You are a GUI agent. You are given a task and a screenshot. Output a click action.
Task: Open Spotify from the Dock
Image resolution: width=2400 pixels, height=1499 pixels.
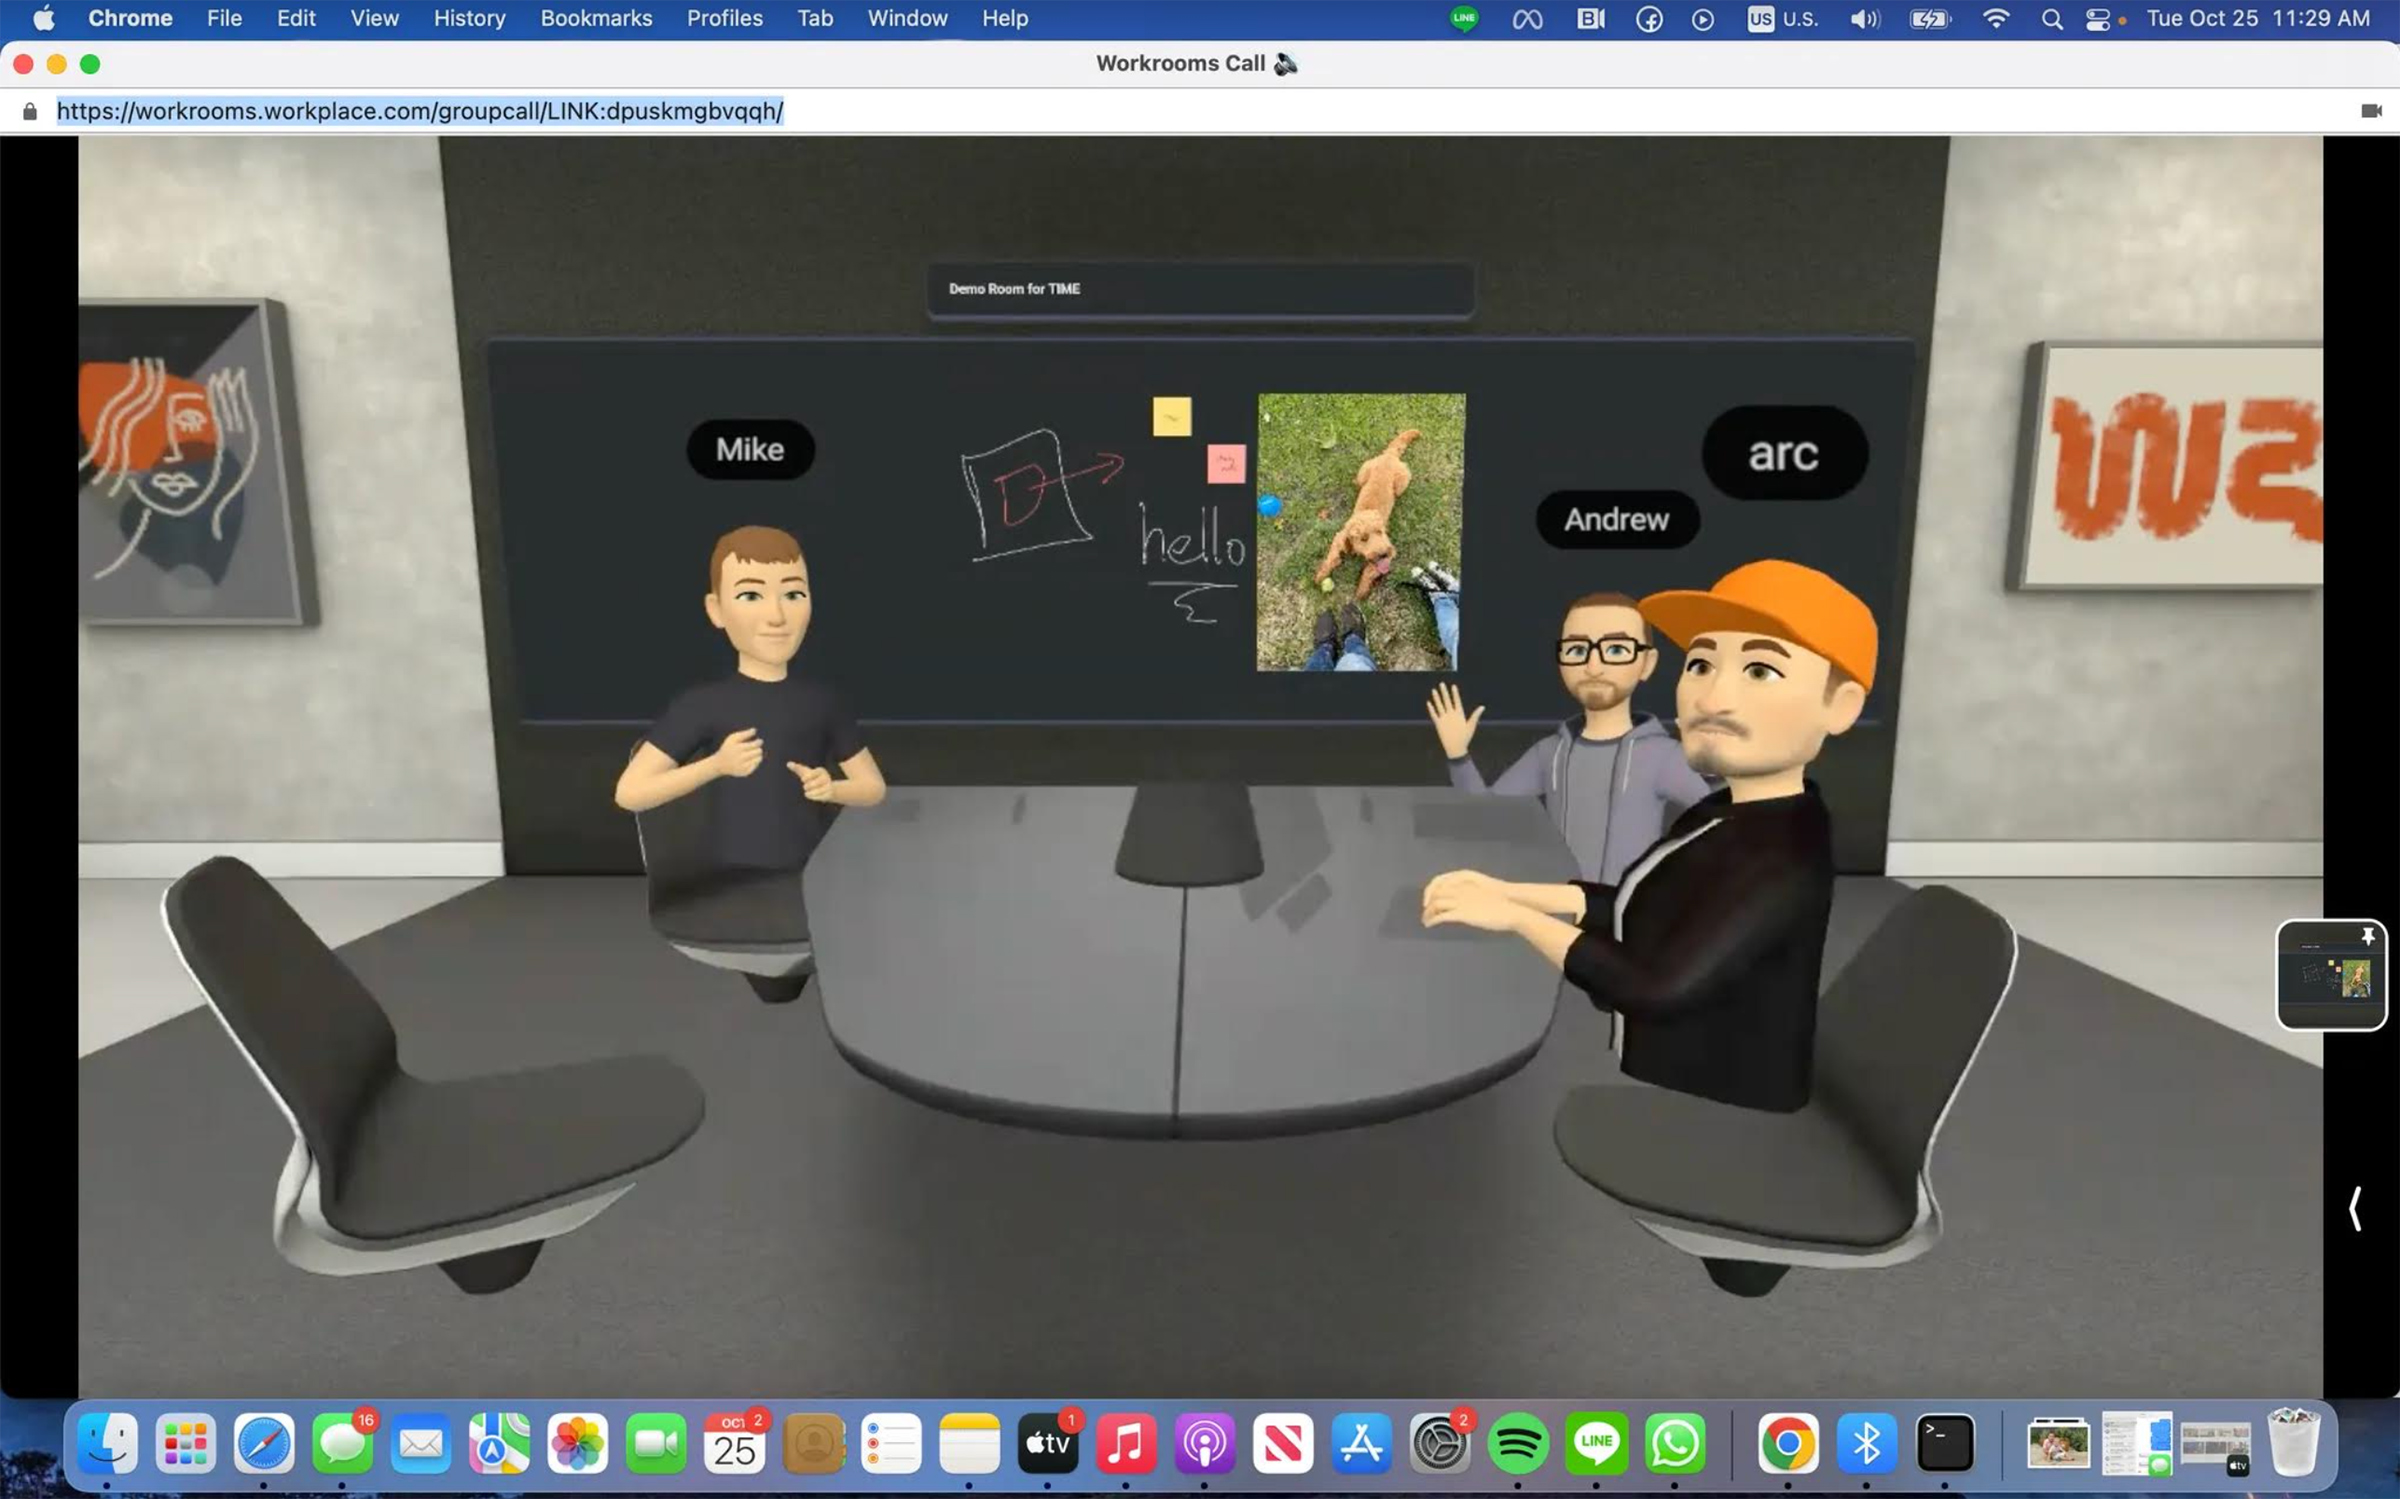(x=1518, y=1443)
